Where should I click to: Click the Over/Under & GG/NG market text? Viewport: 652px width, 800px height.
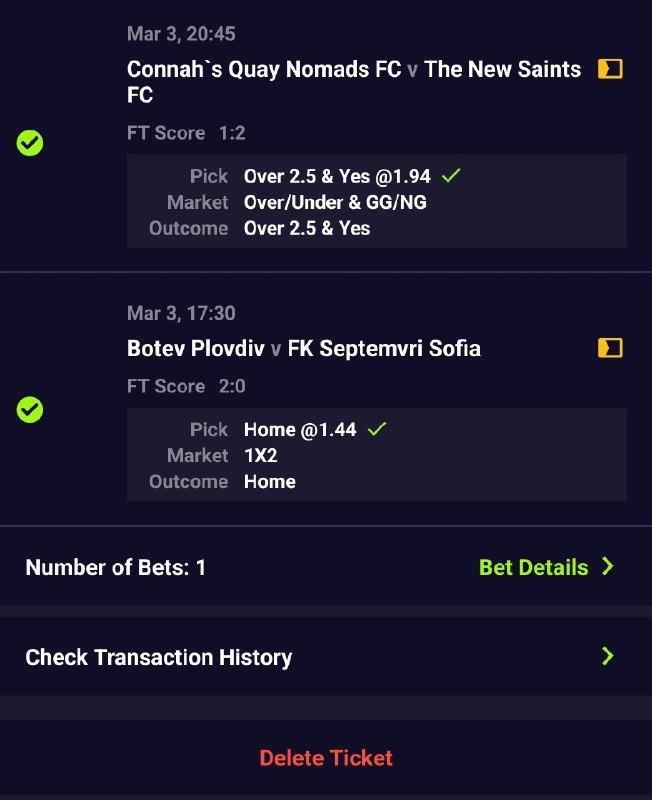[x=335, y=203]
